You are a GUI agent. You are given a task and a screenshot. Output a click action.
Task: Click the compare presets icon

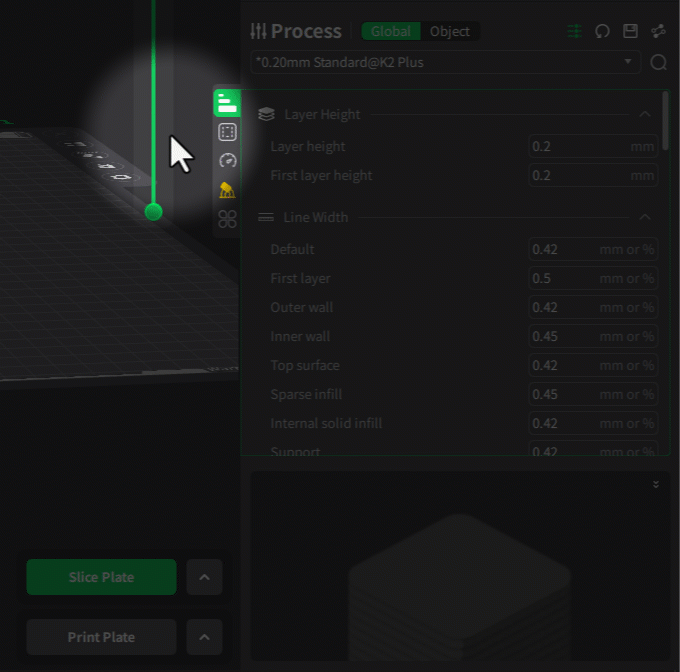click(x=658, y=31)
